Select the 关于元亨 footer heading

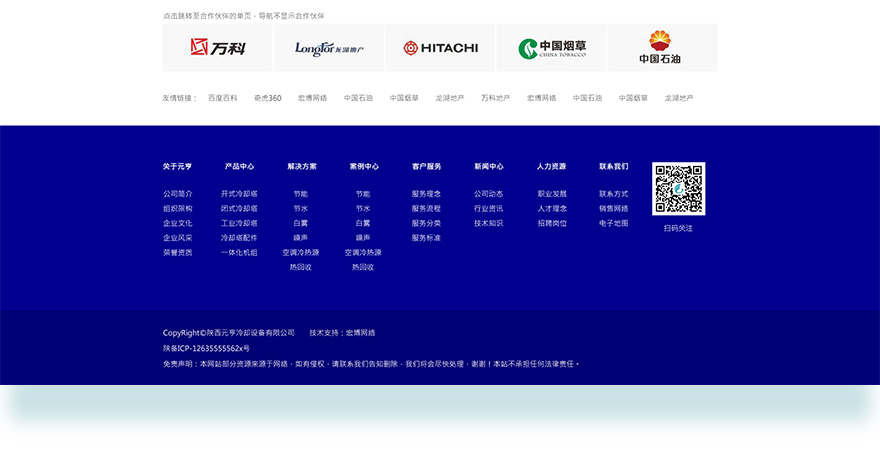pos(177,166)
